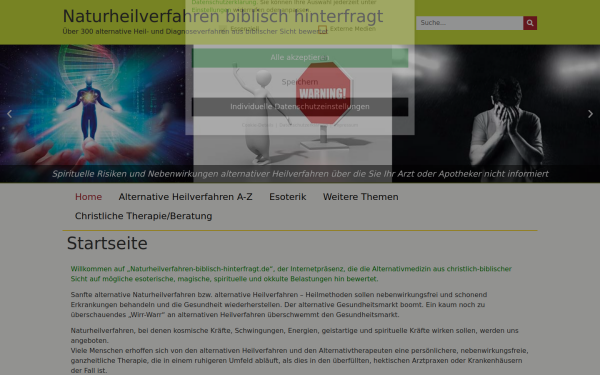Click the tagline 'Über 300 alternative Heil- und Diagnoseverfahren'
600x375 pixels.
click(x=195, y=31)
